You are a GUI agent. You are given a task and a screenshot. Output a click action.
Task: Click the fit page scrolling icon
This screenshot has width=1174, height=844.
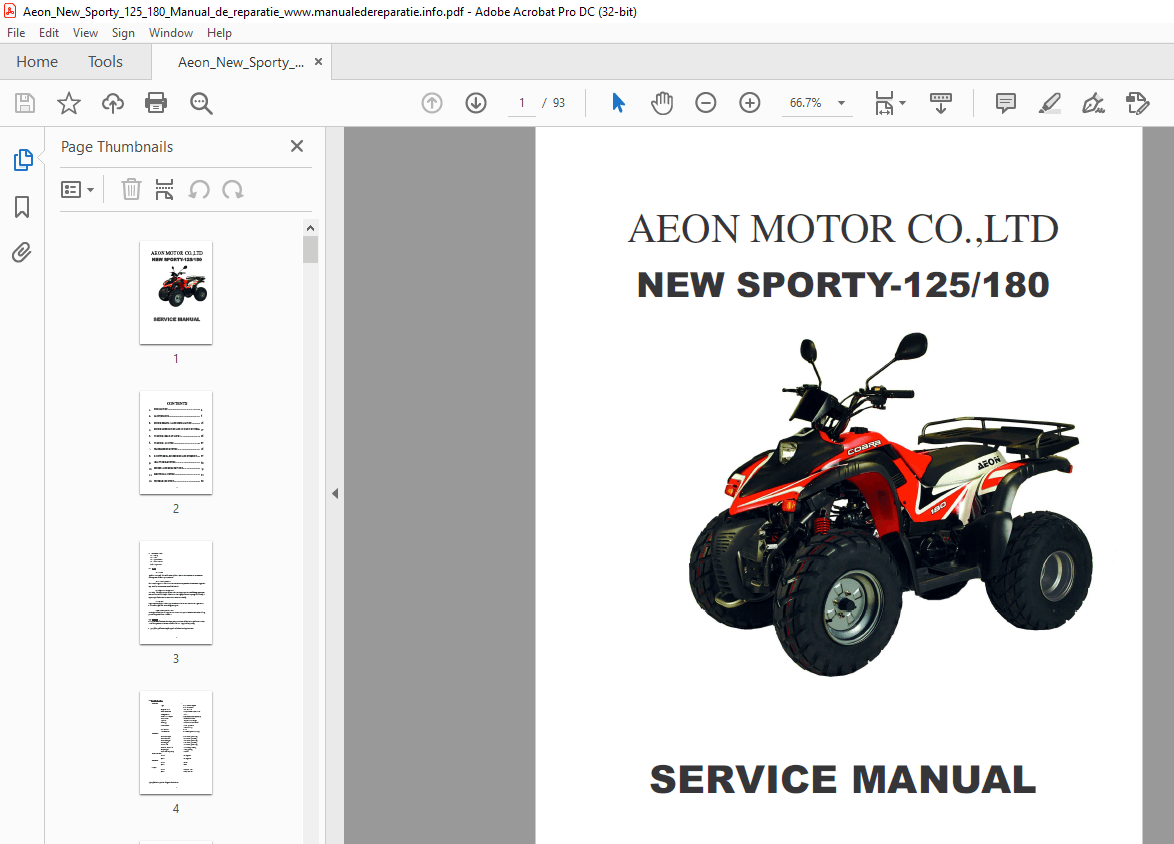click(x=884, y=103)
